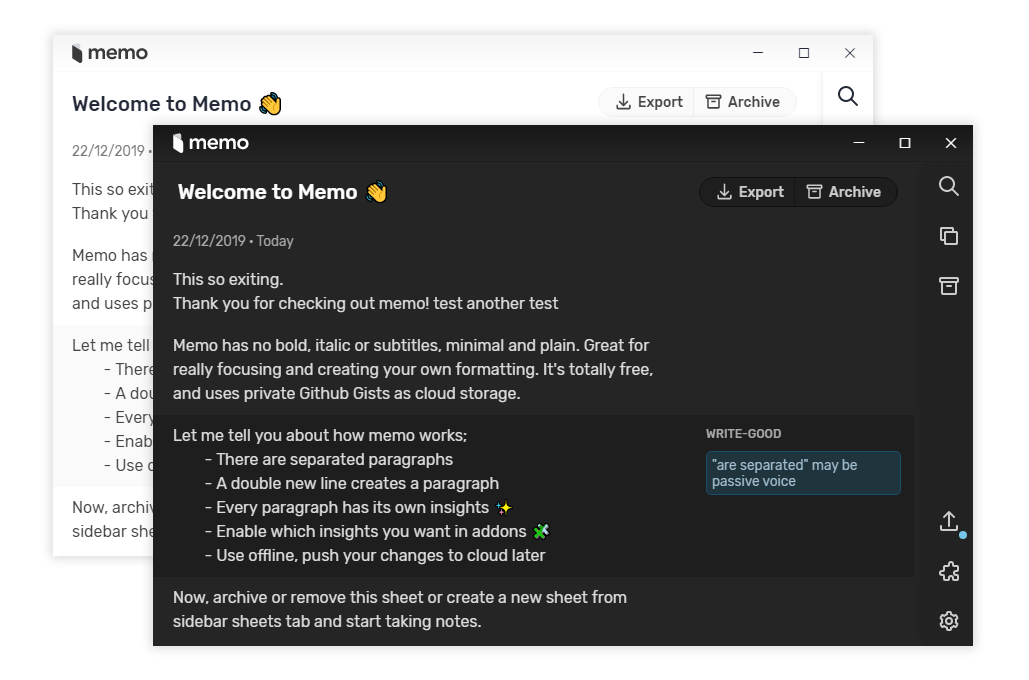The image size is (1029, 680).
Task: Open search in the background memo window
Action: click(847, 96)
